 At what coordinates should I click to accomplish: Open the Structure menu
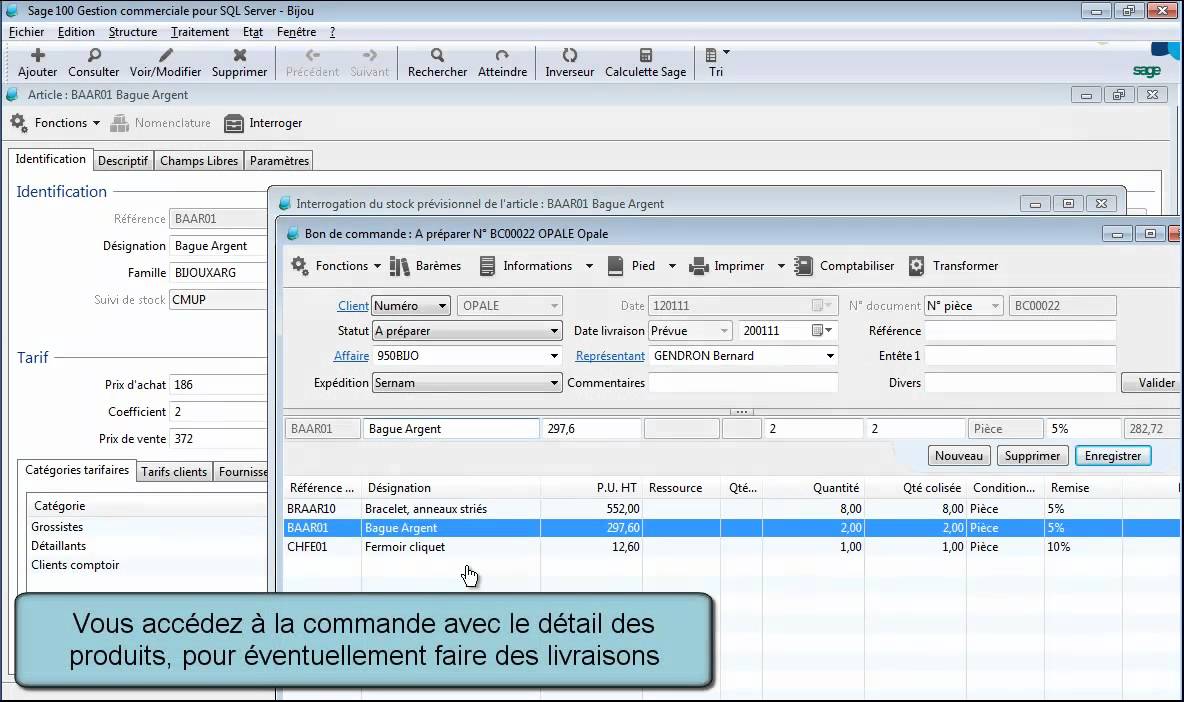133,32
